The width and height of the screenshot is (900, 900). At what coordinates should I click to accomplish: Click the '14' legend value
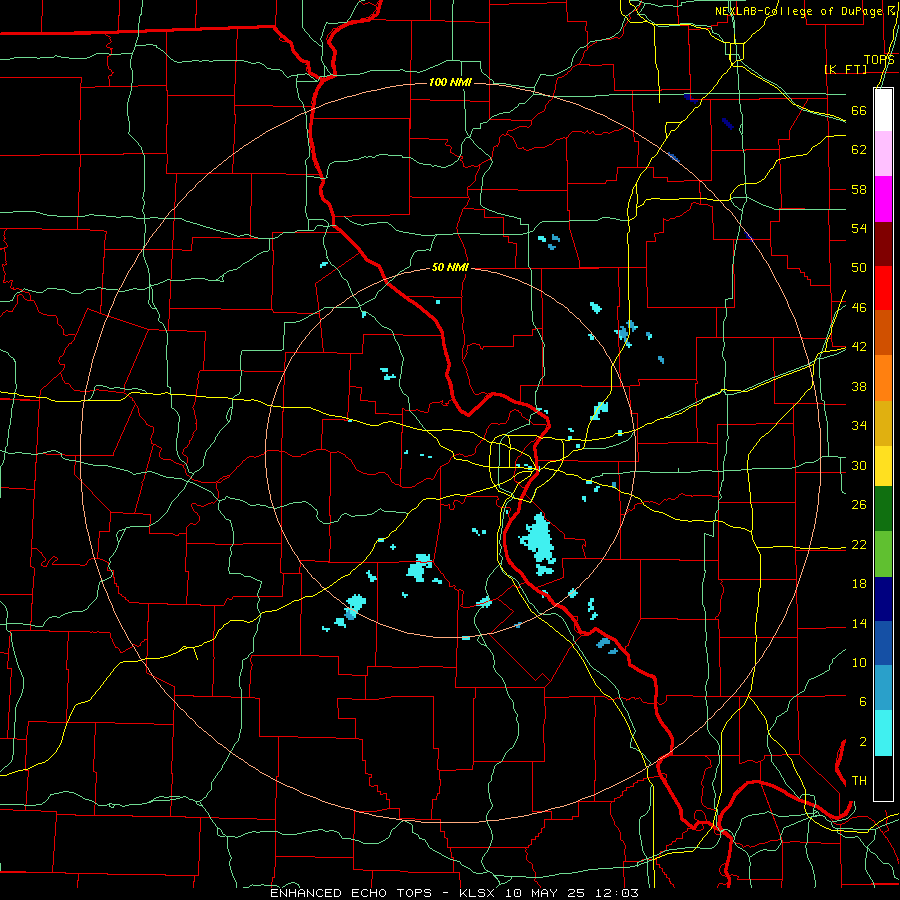859,623
